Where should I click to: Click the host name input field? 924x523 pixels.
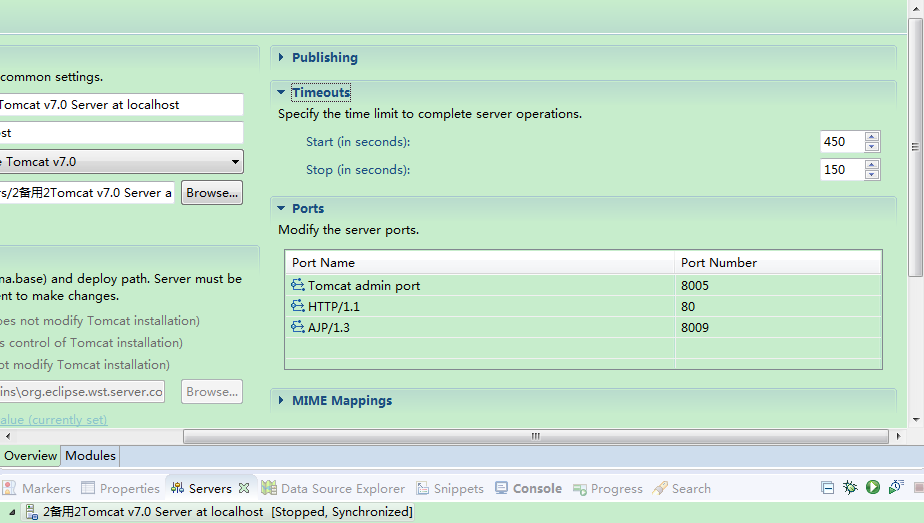[121, 133]
